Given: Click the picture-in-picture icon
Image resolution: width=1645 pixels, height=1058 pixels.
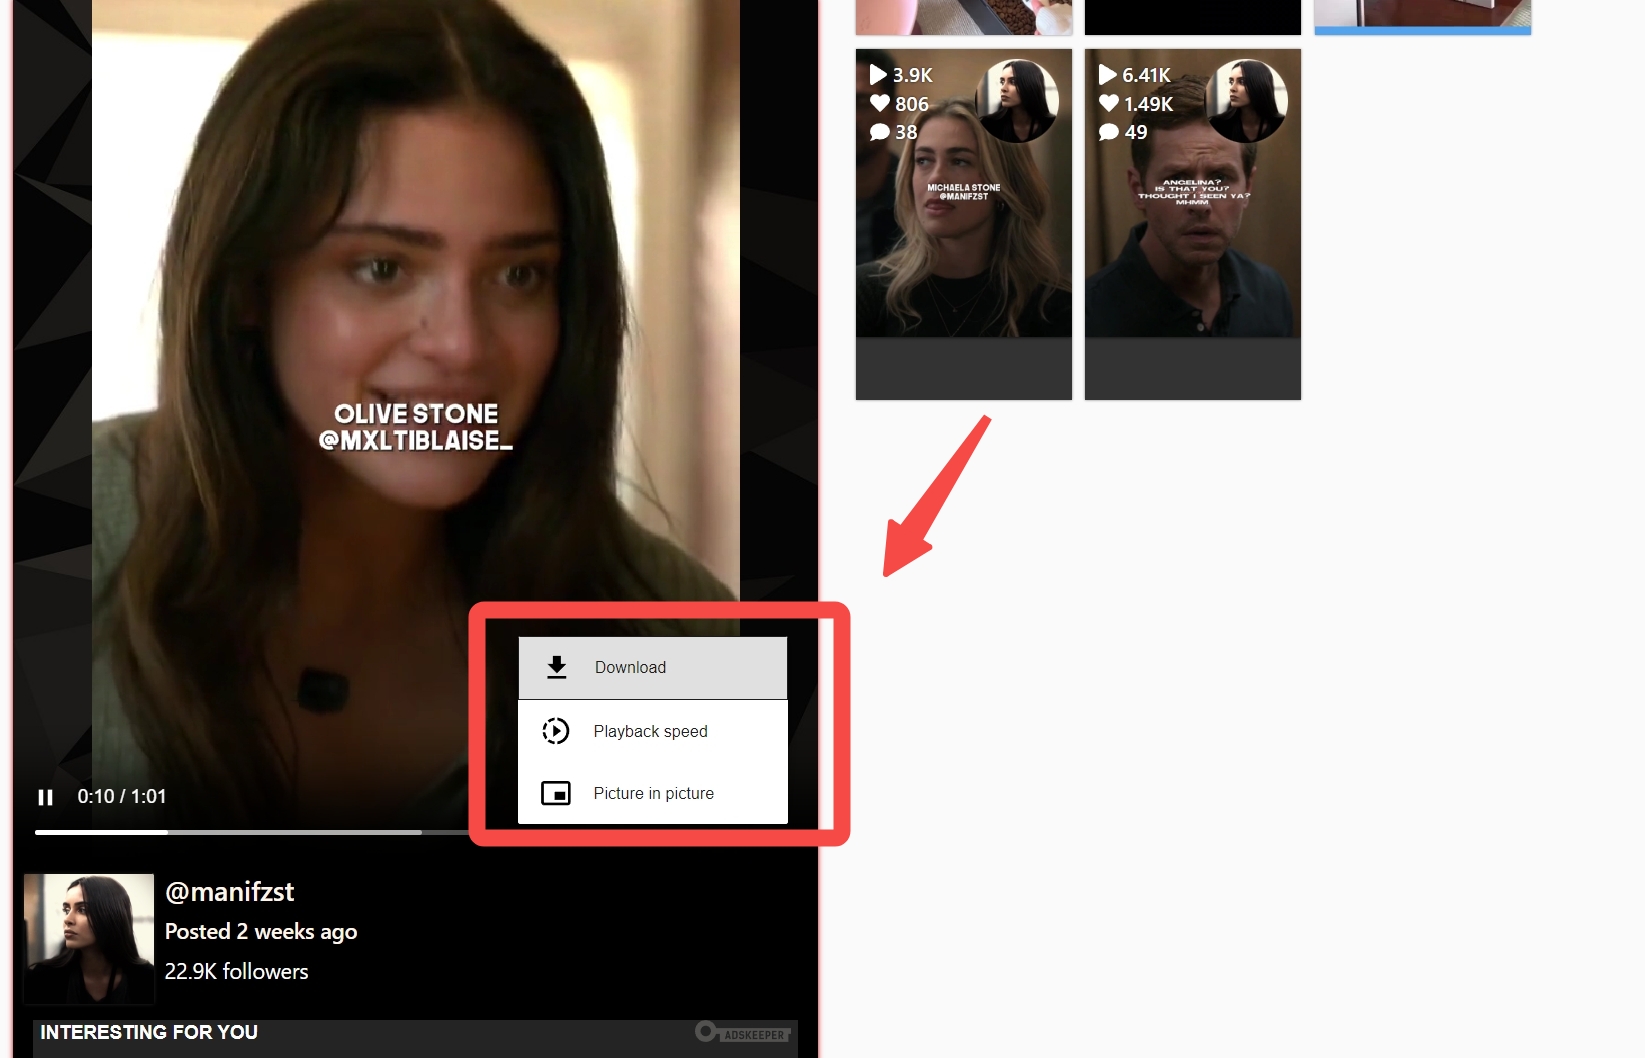Looking at the screenshot, I should pos(556,793).
